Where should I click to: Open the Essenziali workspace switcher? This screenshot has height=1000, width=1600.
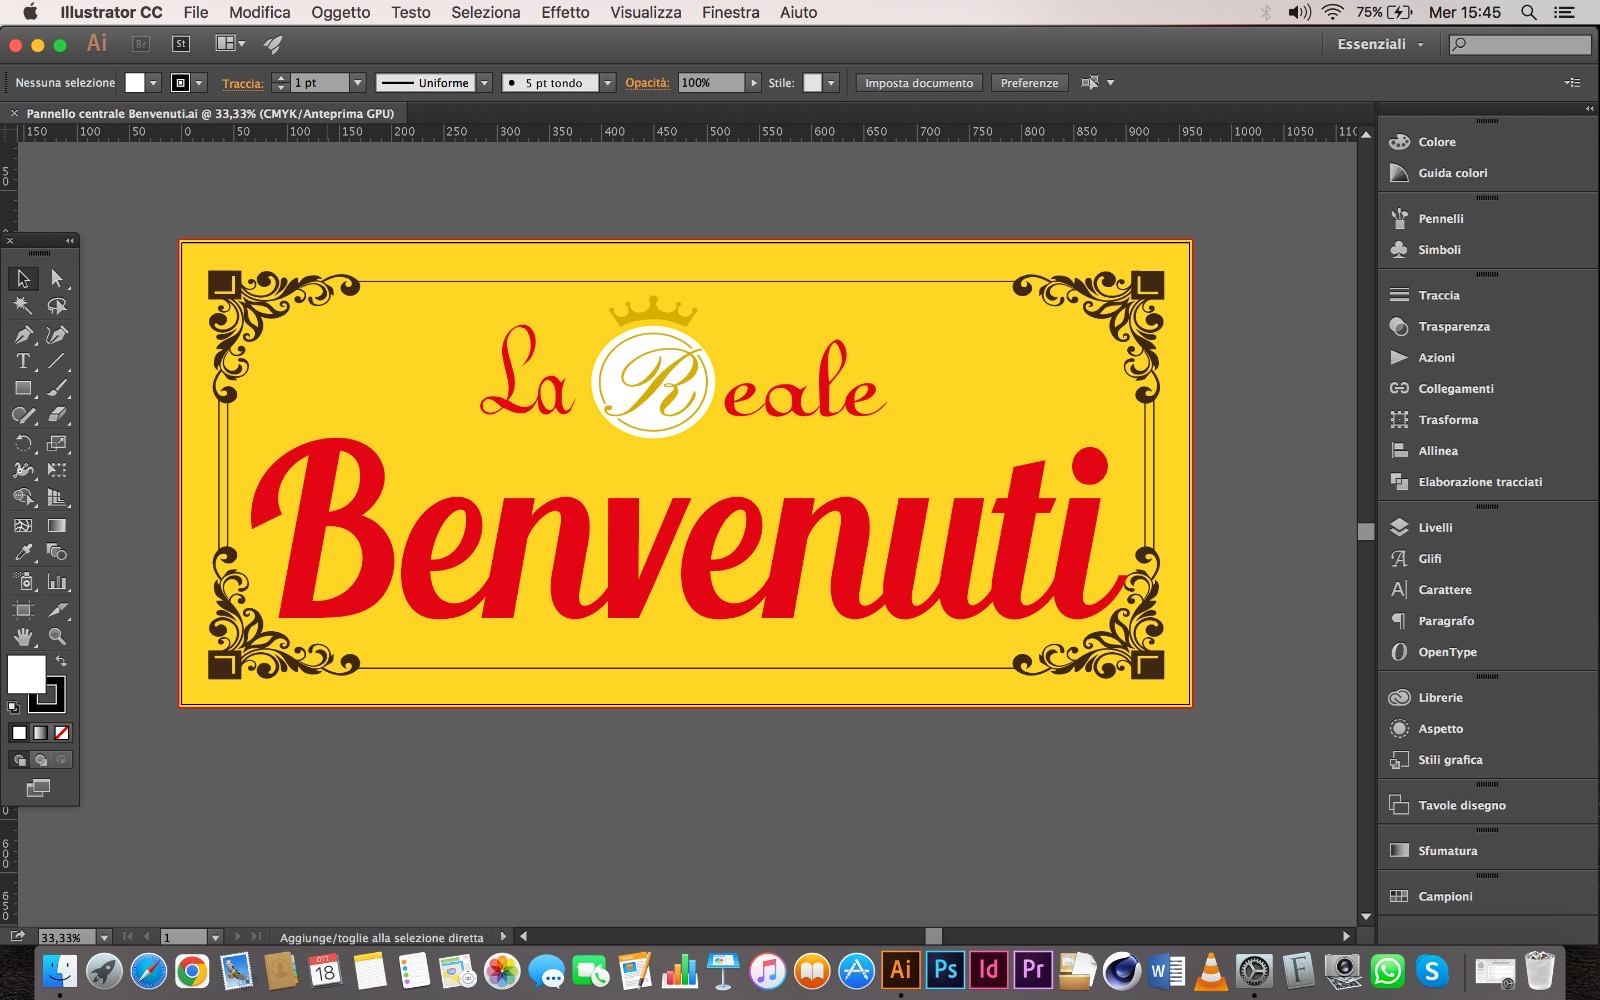pyautogui.click(x=1380, y=44)
